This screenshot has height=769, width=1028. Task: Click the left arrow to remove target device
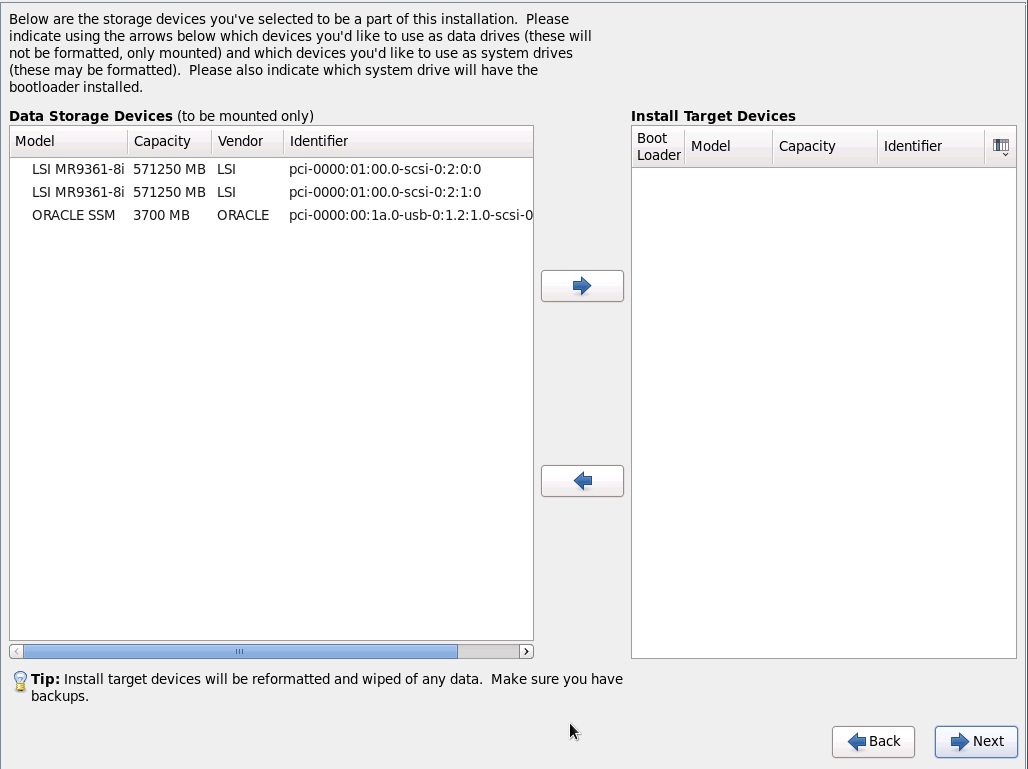point(582,480)
